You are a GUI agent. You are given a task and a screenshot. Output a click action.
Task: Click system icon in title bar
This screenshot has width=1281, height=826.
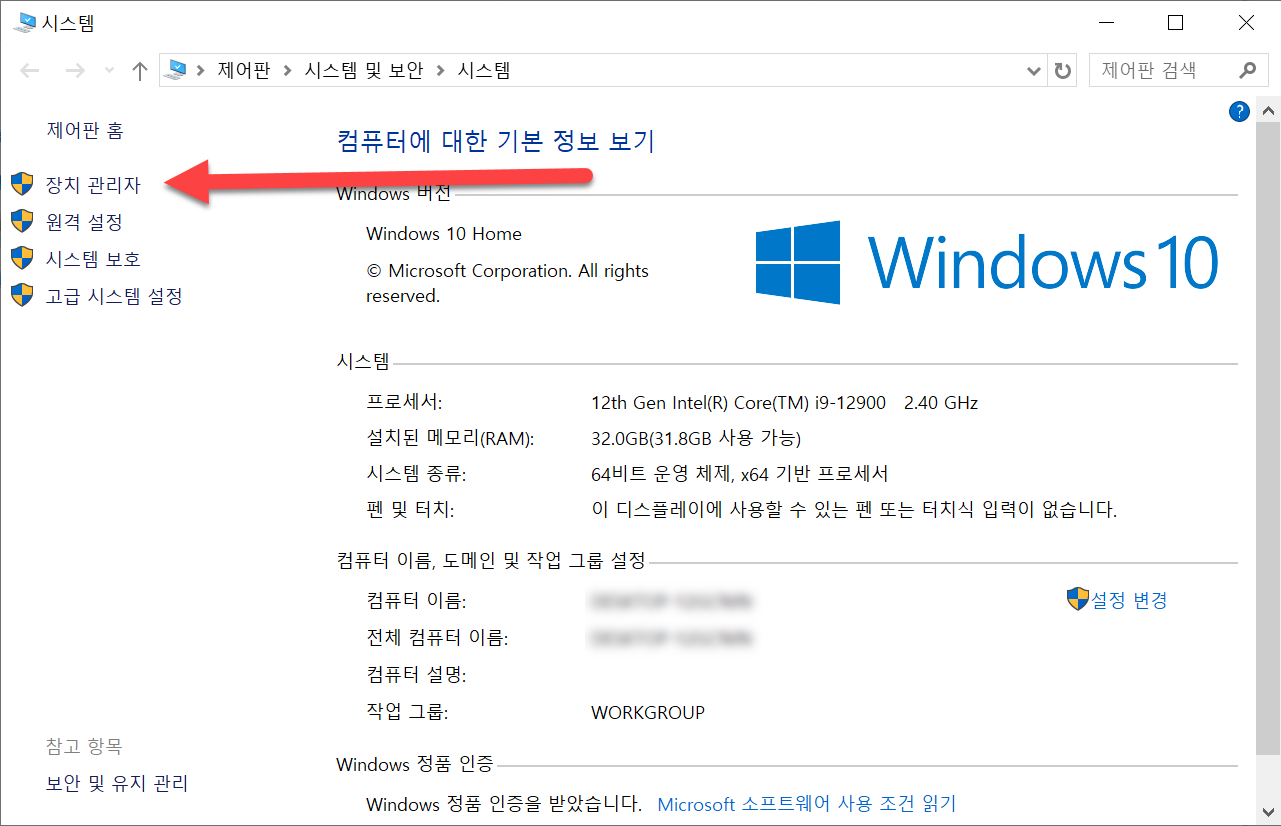(24, 22)
